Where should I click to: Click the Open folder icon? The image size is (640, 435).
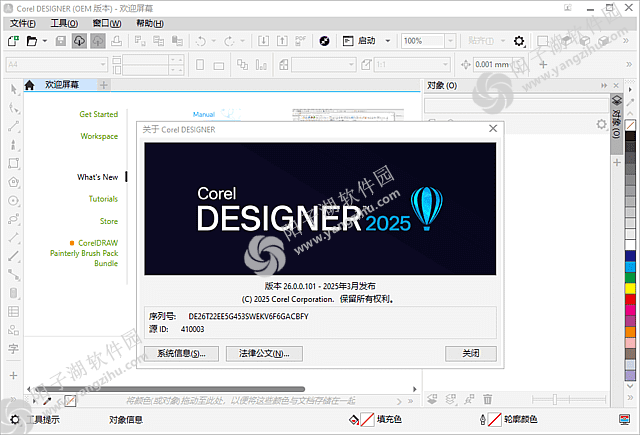point(32,41)
